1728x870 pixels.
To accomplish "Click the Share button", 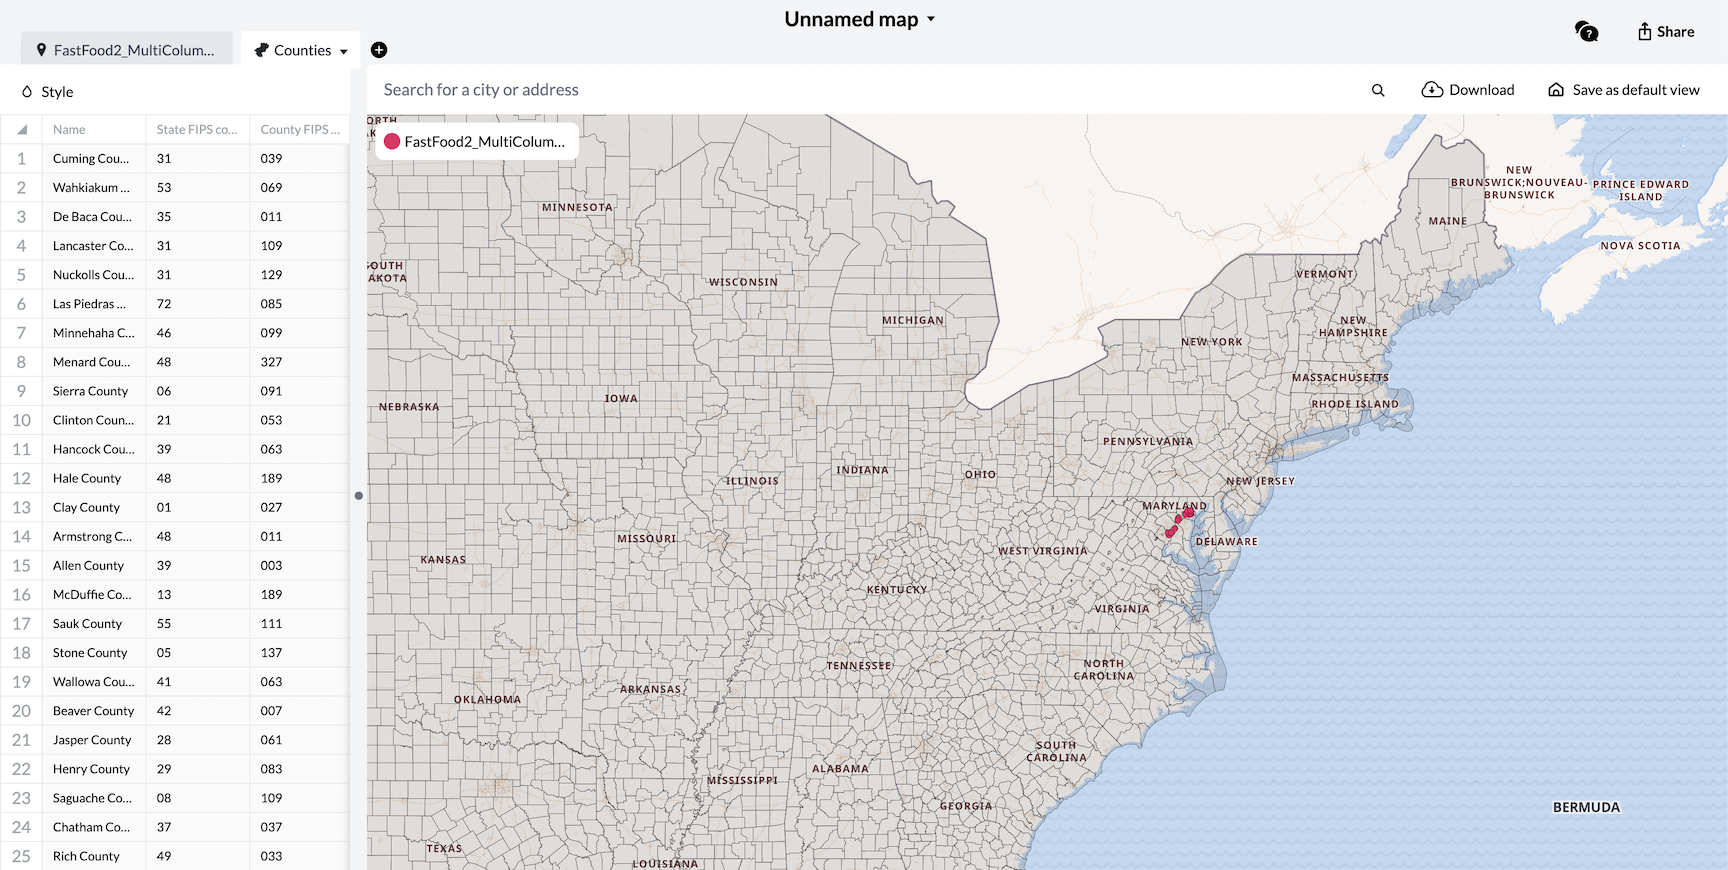I will (1665, 32).
